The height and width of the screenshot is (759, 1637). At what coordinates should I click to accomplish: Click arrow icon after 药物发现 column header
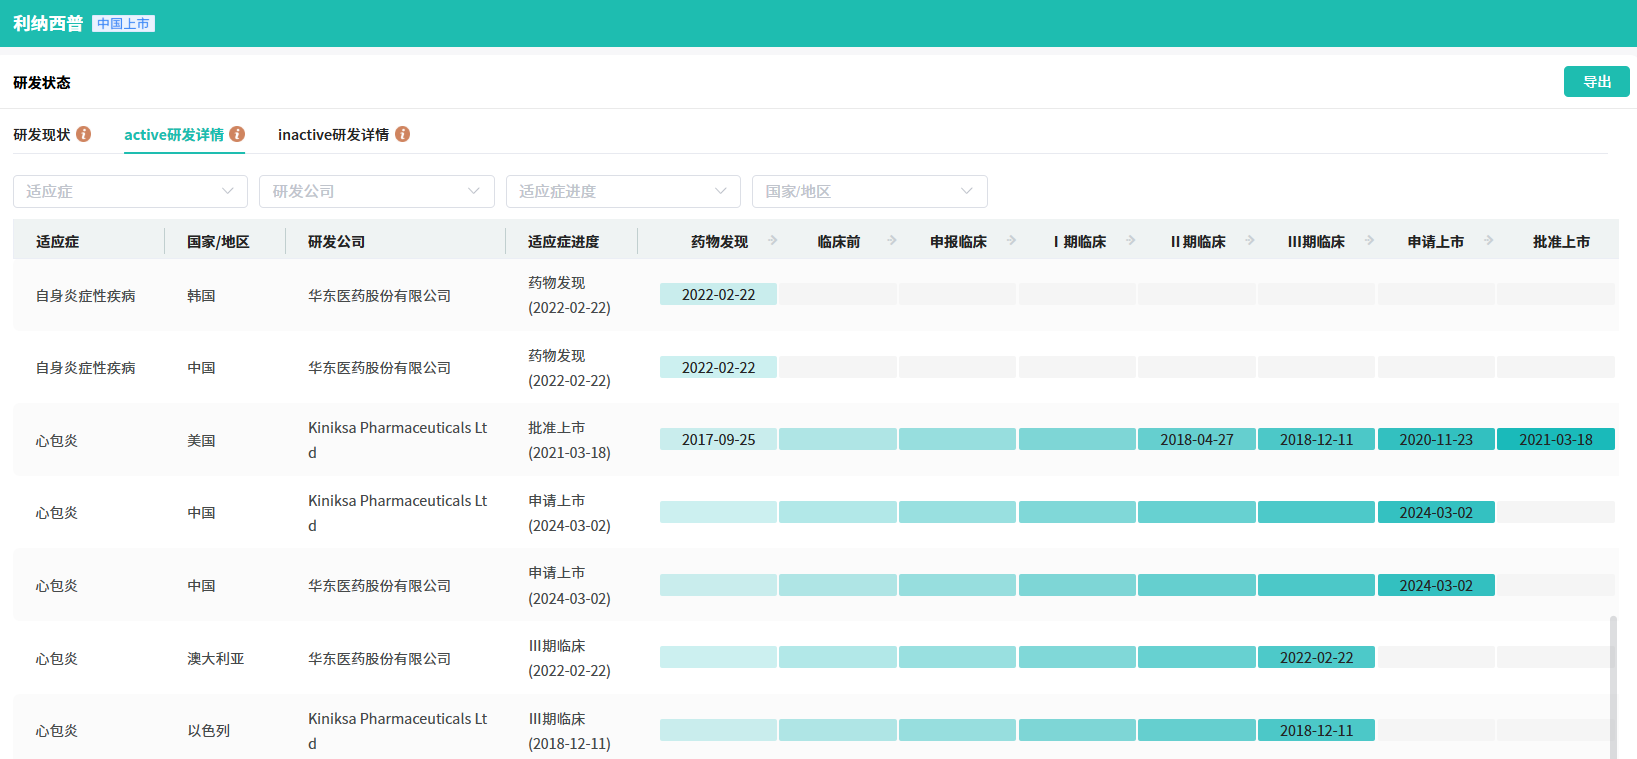coord(773,241)
